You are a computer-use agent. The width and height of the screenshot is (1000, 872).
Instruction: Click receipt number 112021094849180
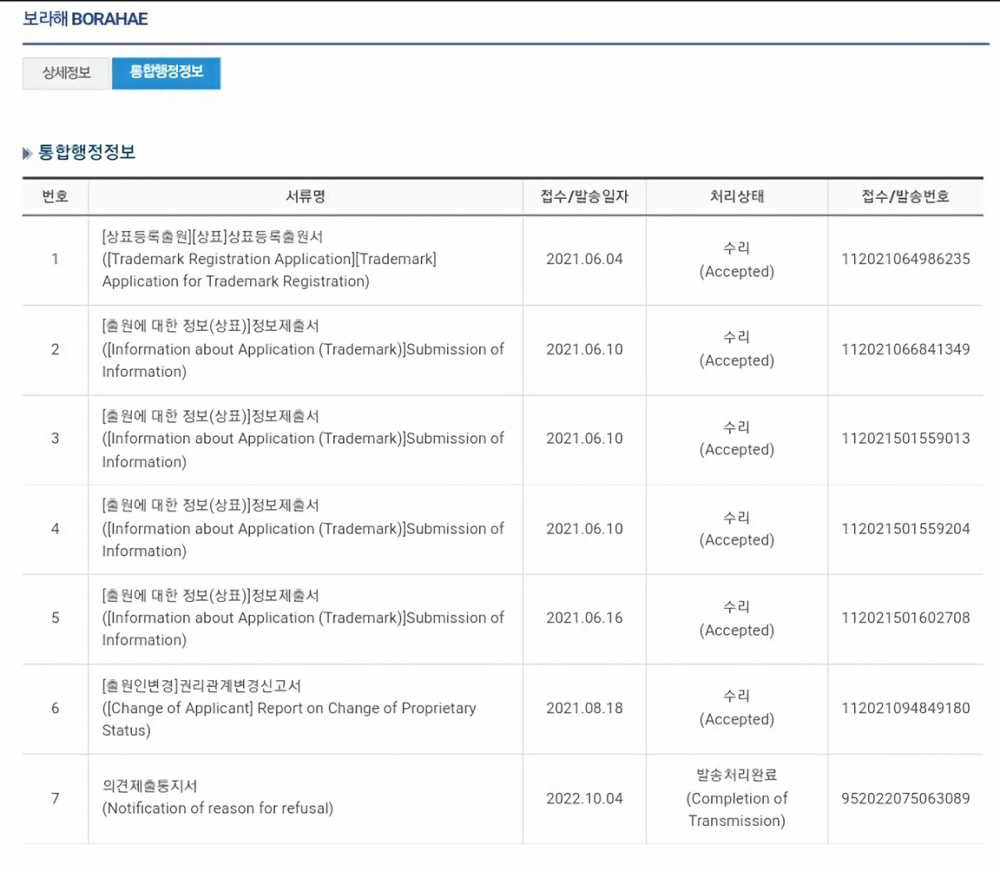click(x=906, y=708)
